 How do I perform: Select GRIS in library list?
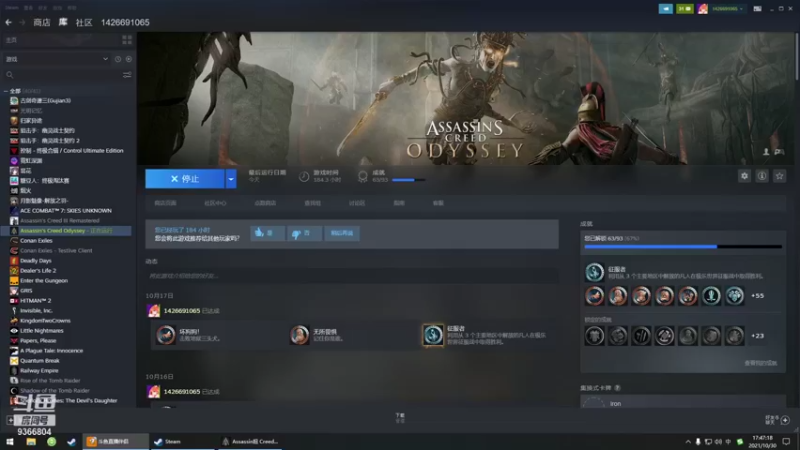[26, 291]
